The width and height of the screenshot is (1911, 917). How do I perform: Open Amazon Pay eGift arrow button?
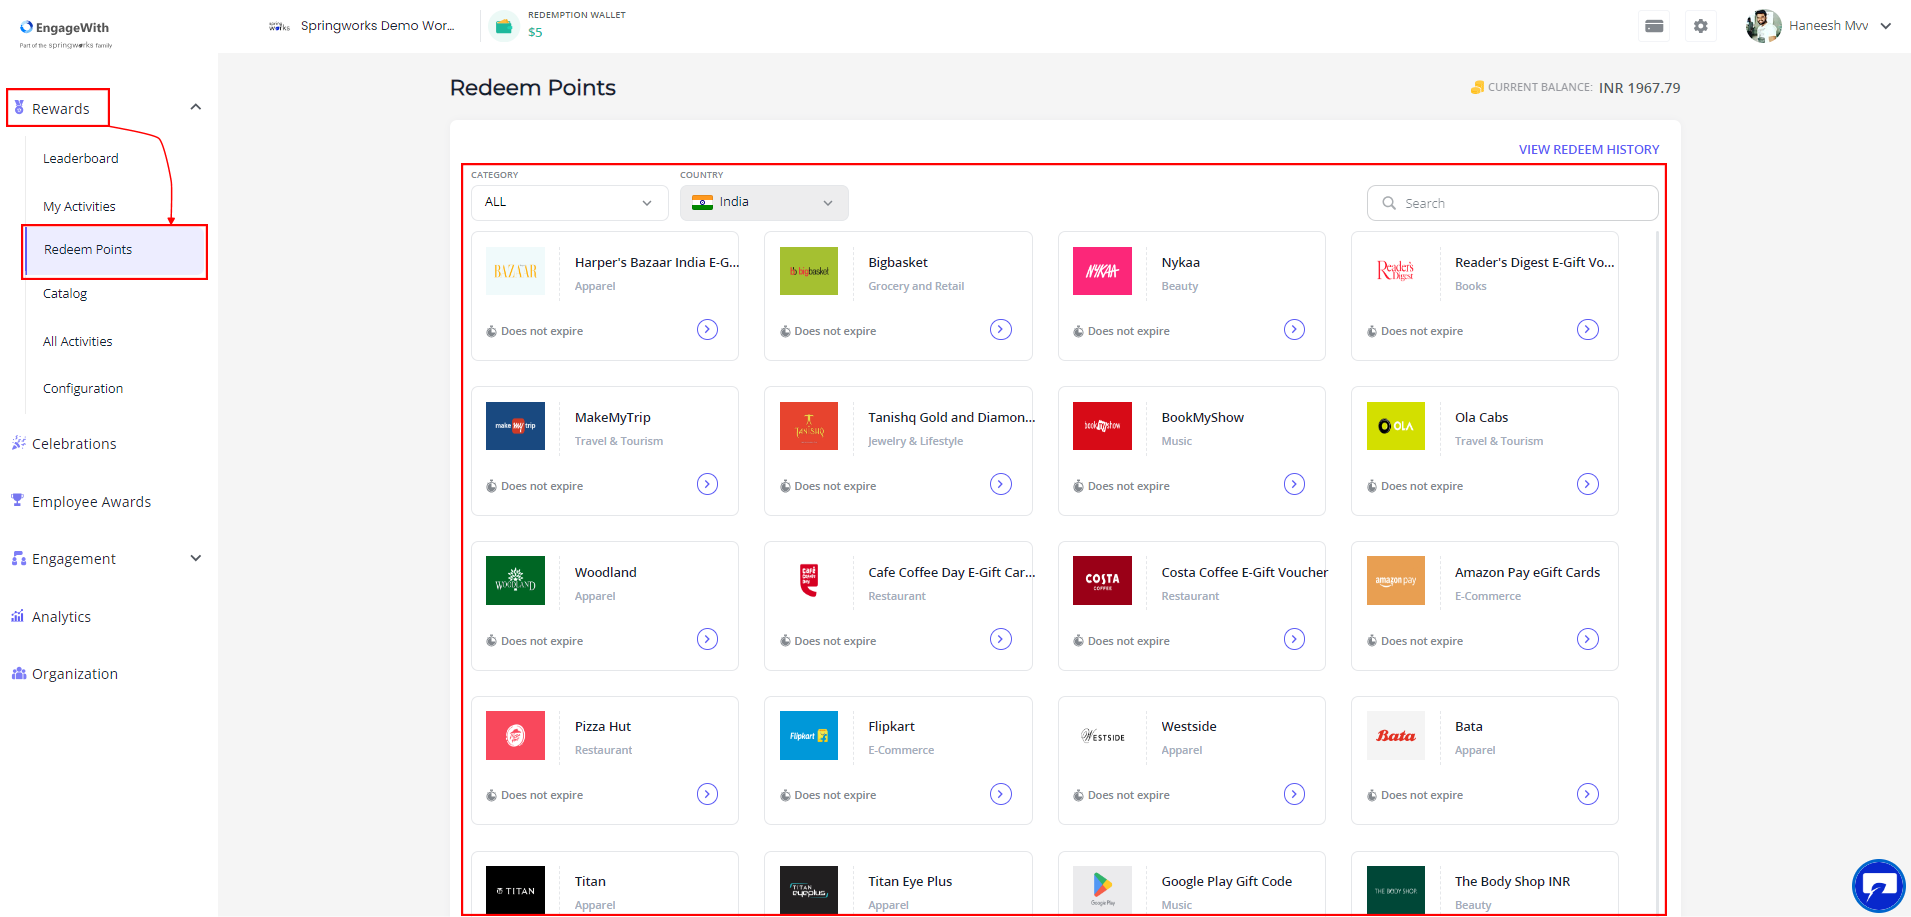click(1588, 639)
